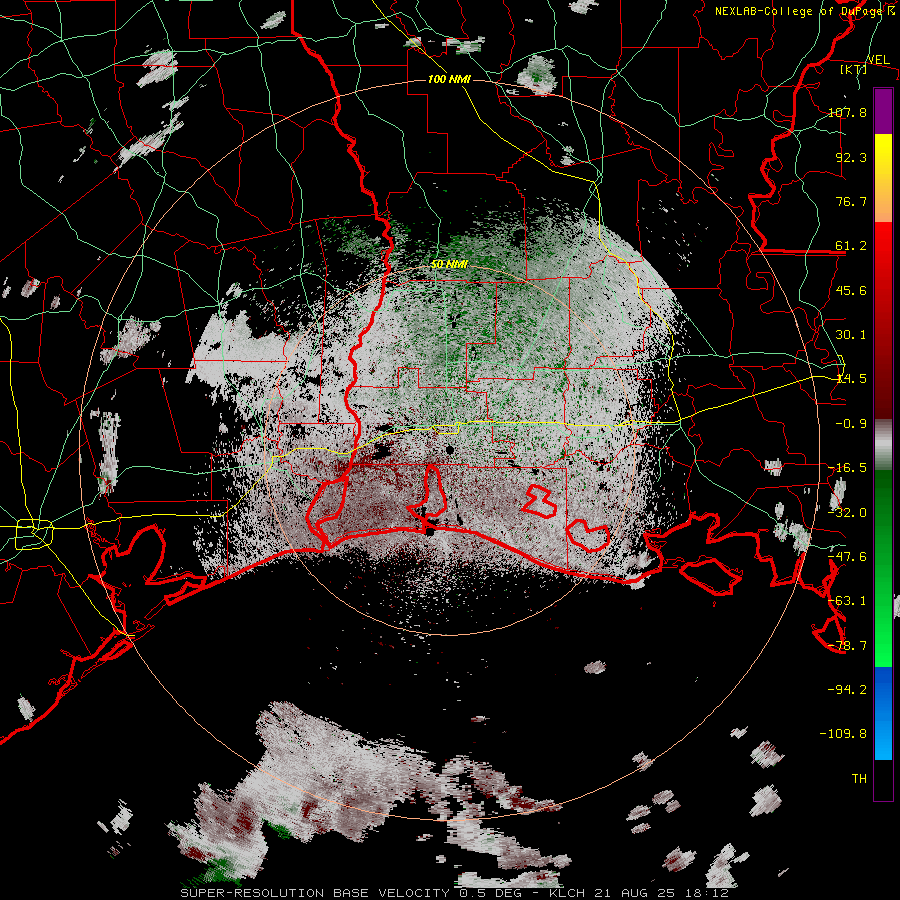Select the 107.8 value on velocity scale
This screenshot has width=900, height=900.
click(x=847, y=112)
